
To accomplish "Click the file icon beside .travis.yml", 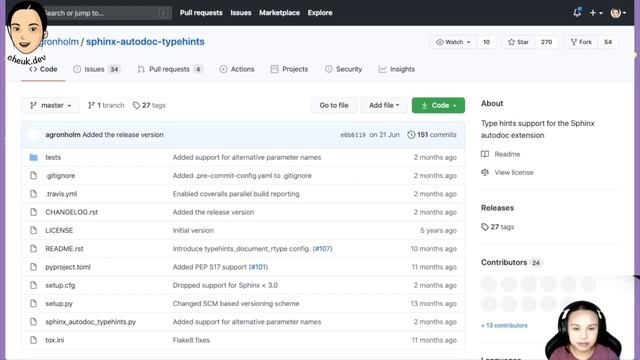I will point(33,194).
